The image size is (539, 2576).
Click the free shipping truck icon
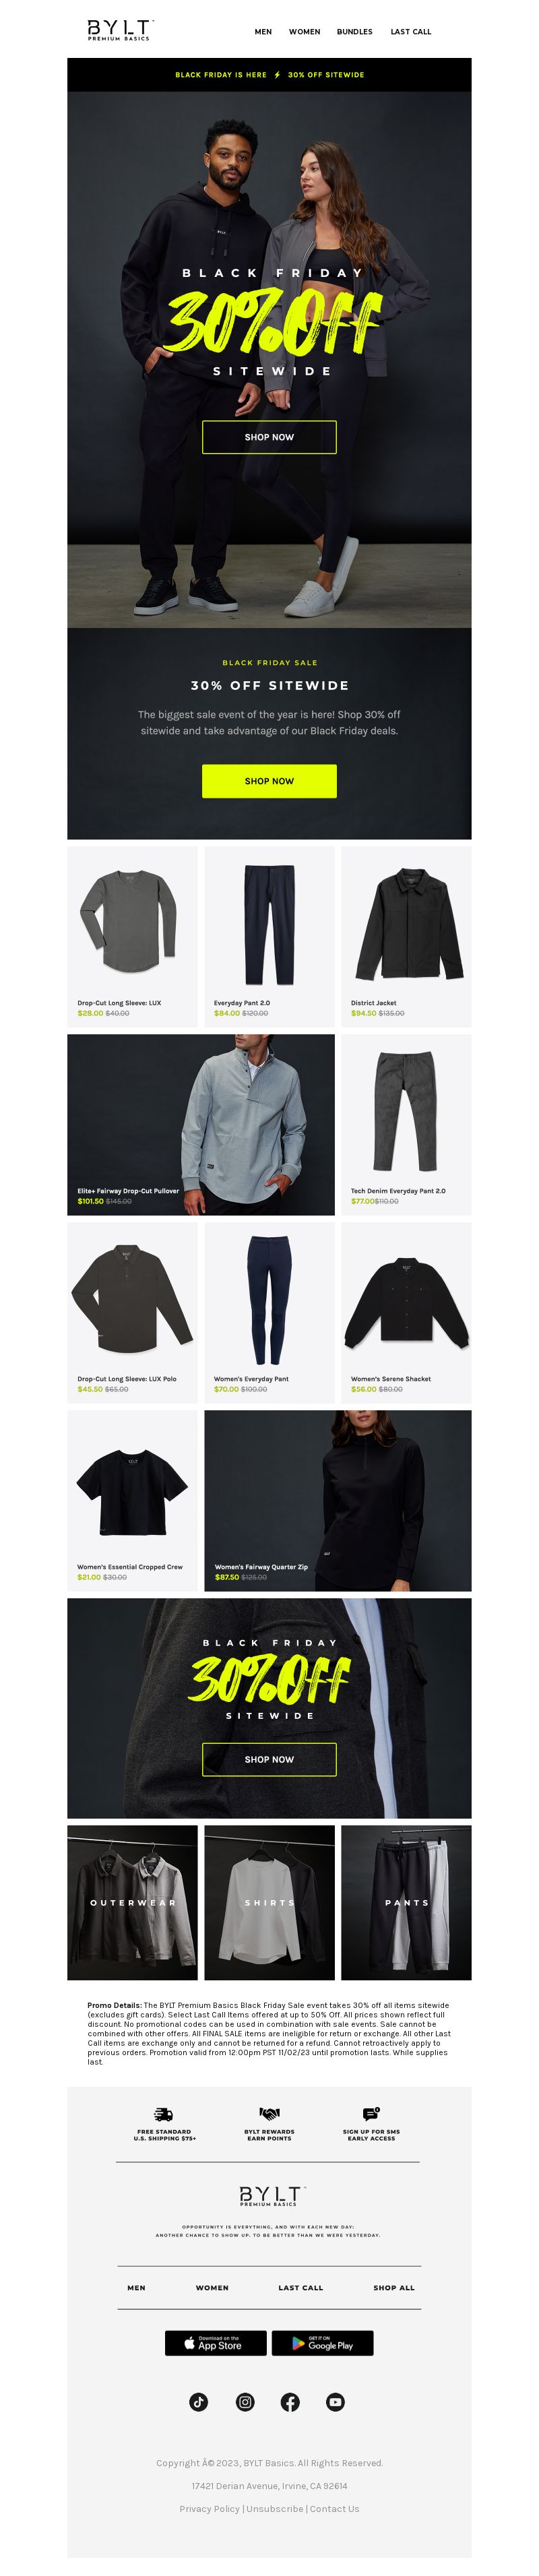click(x=164, y=2114)
